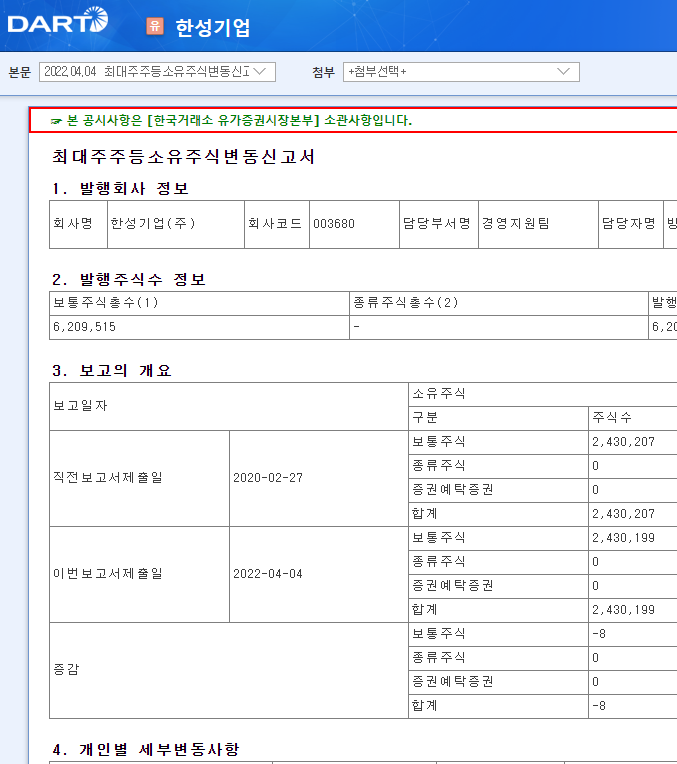Viewport: 677px width, 764px height.
Task: Select company code 003680
Action: coord(334,224)
